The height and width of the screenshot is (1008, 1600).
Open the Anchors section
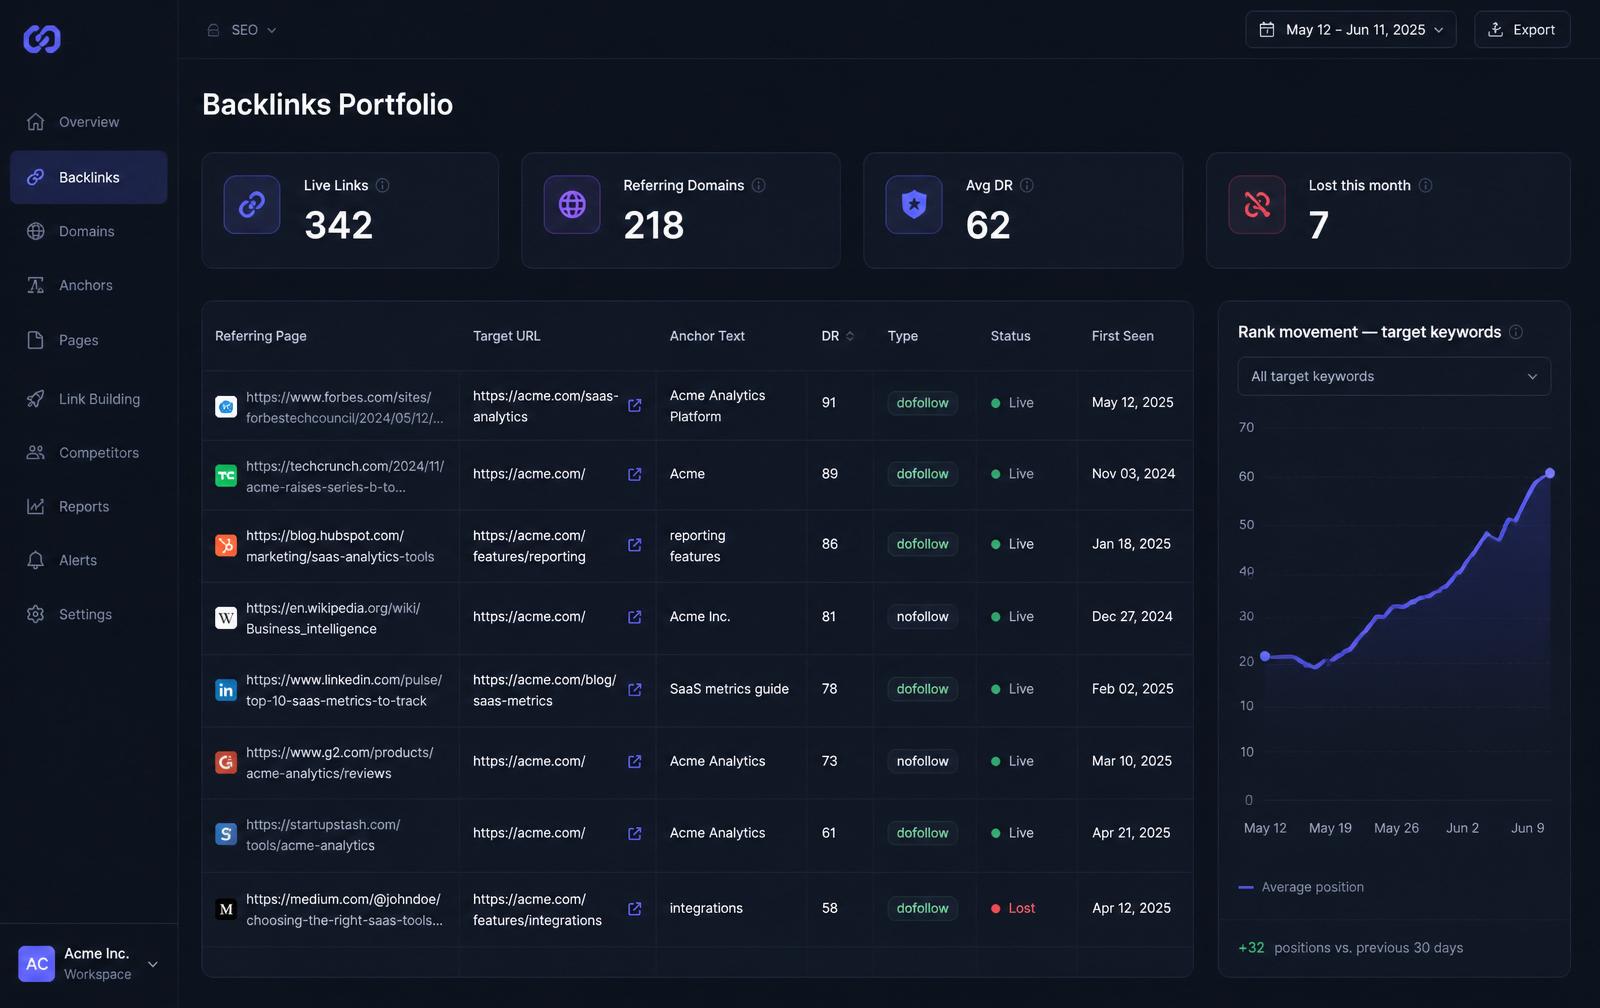[88, 285]
